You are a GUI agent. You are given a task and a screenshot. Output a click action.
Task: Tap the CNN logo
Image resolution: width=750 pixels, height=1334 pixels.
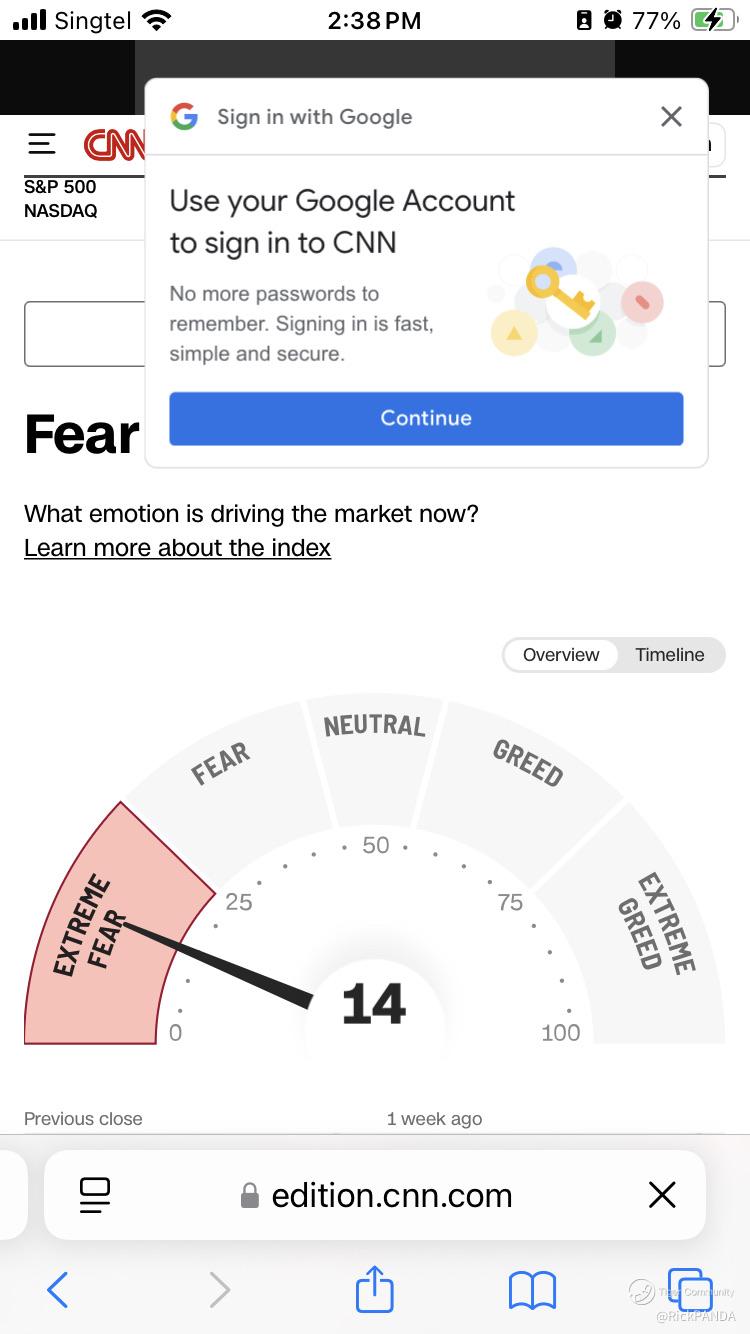(114, 146)
